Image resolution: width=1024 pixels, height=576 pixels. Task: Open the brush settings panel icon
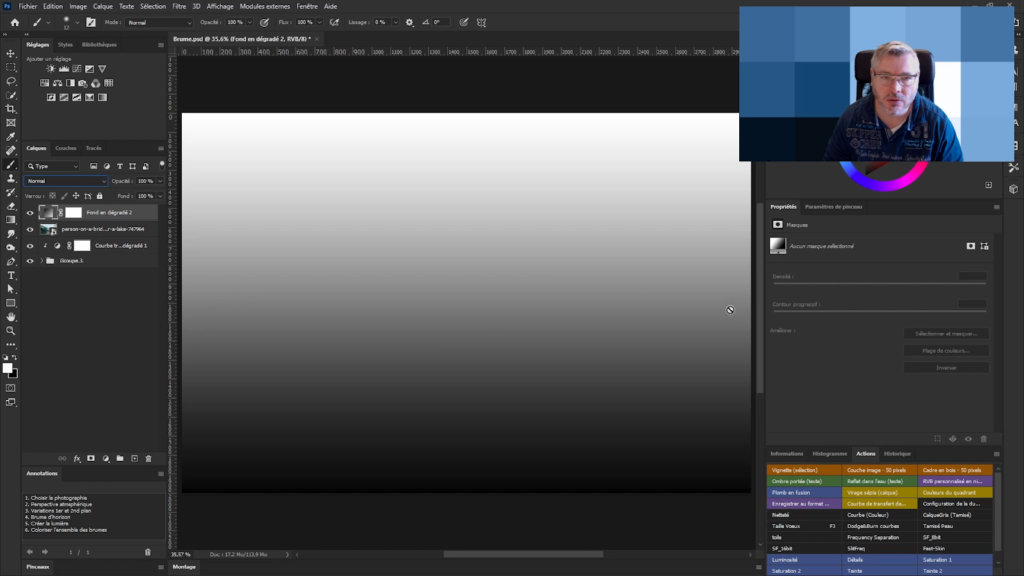[91, 22]
